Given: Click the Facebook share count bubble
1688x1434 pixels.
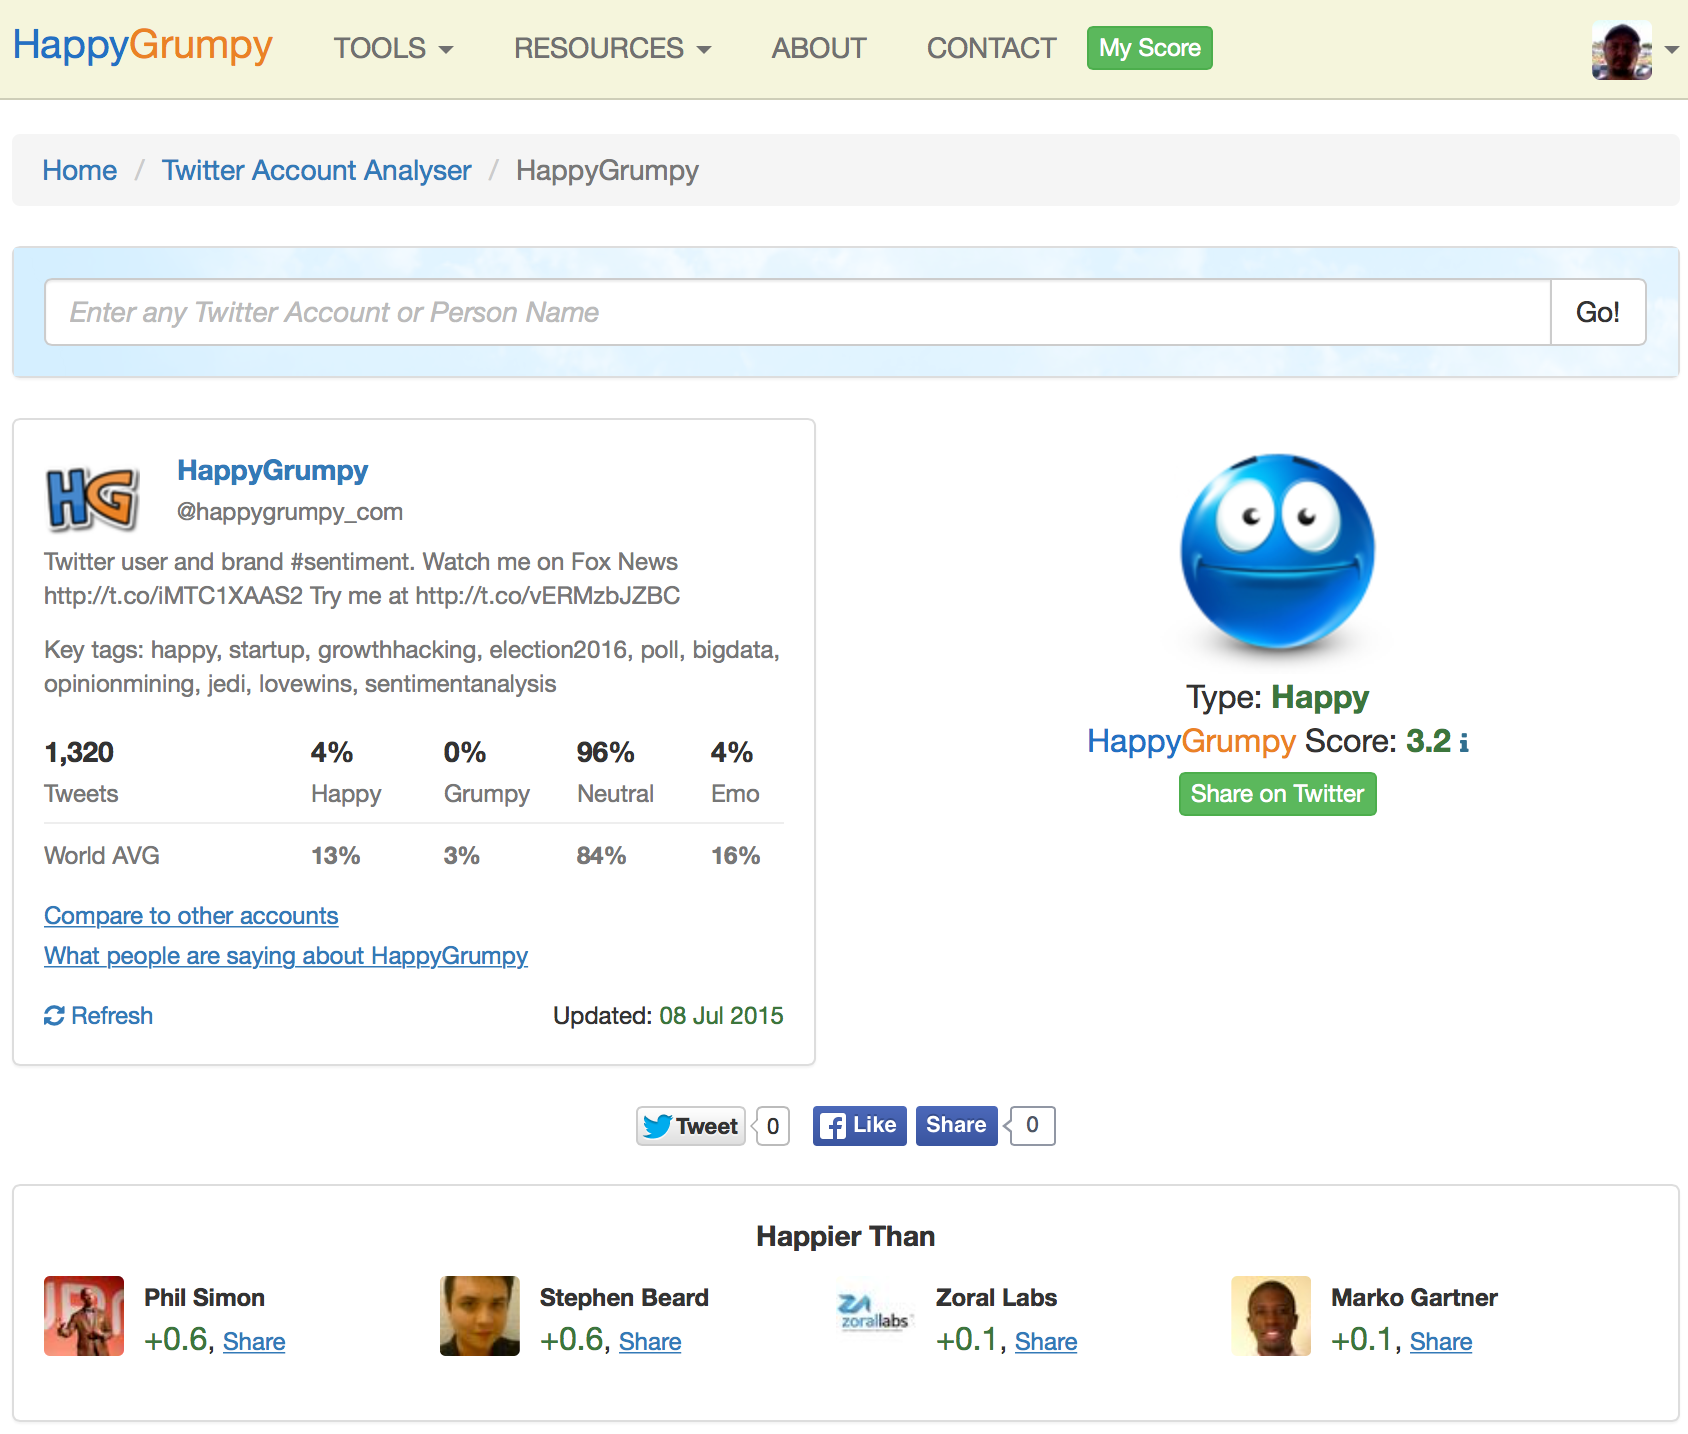Looking at the screenshot, I should (x=1031, y=1126).
